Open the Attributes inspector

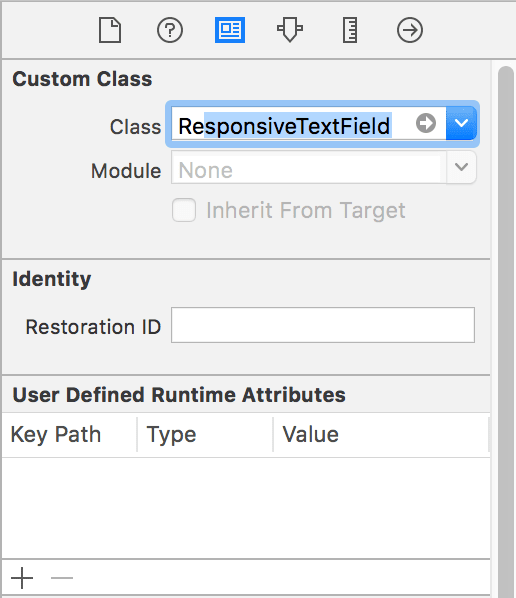(x=290, y=30)
